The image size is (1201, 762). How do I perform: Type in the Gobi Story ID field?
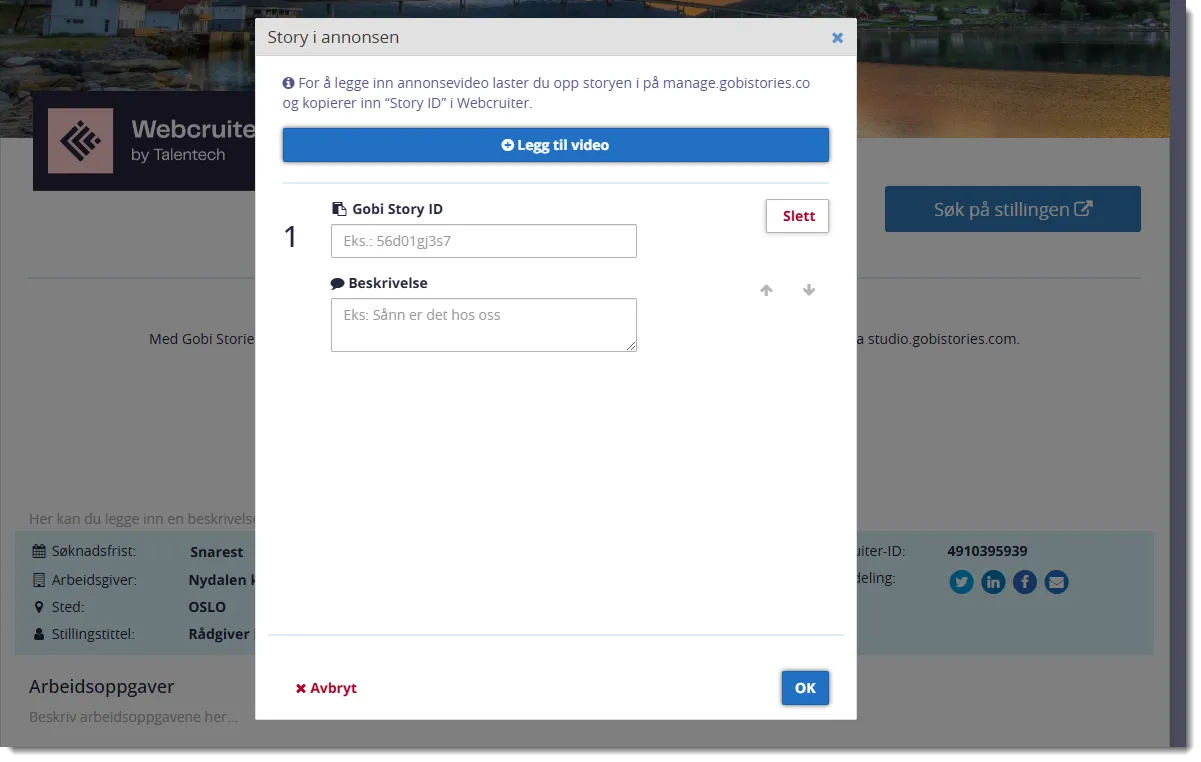483,241
